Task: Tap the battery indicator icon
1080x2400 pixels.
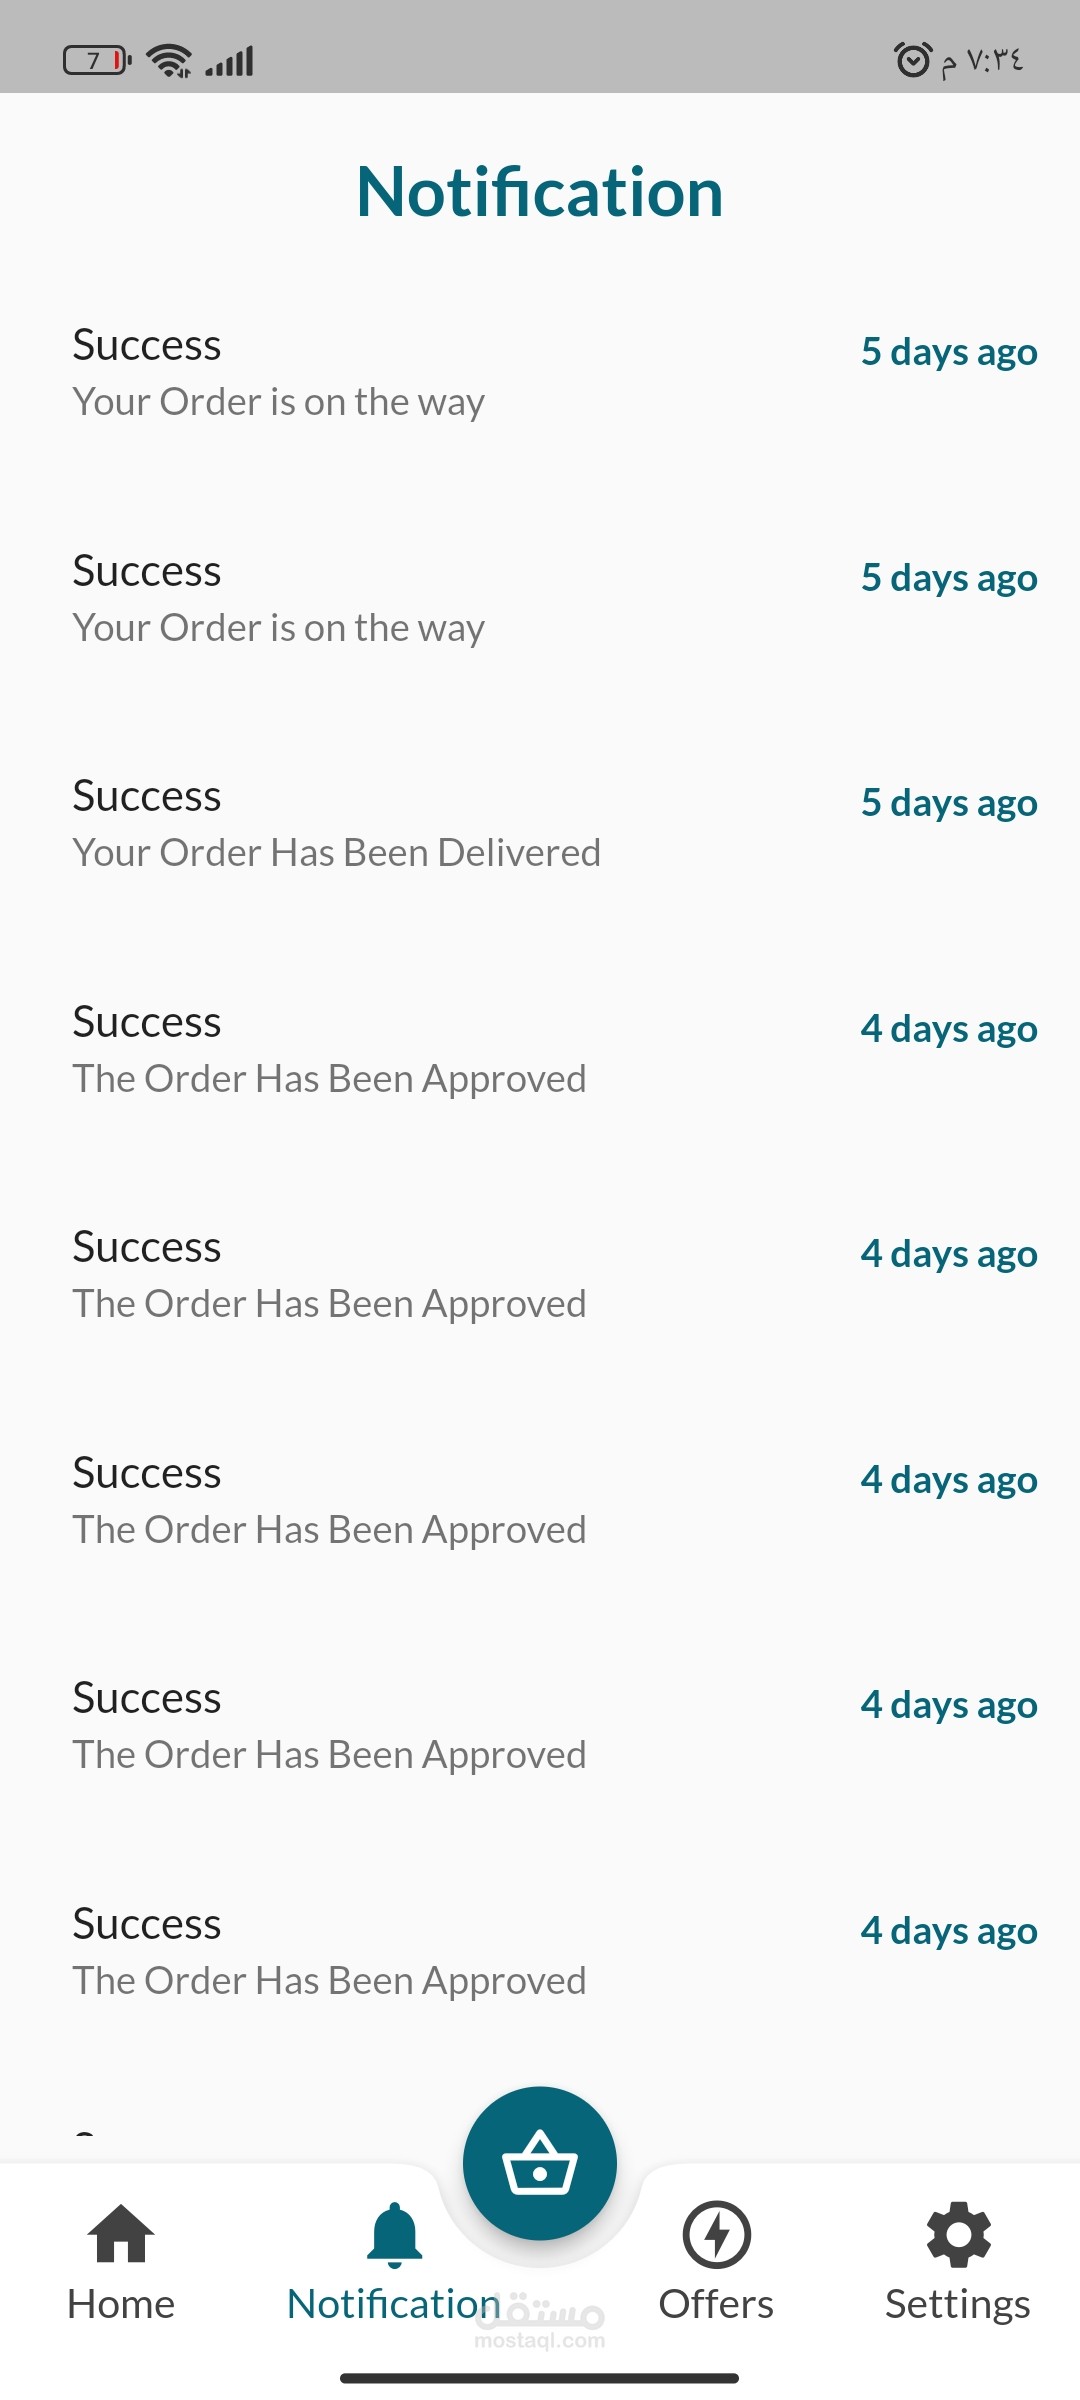Action: pyautogui.click(x=97, y=61)
